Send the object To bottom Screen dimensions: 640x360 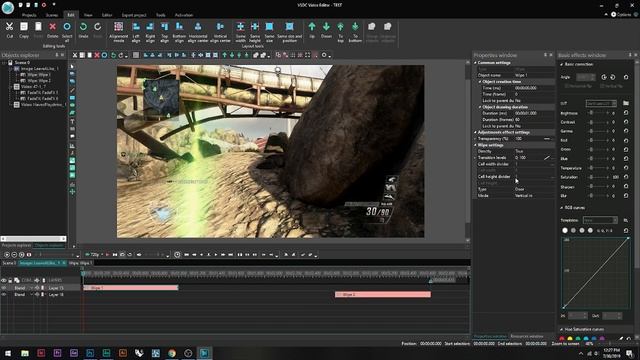(355, 31)
